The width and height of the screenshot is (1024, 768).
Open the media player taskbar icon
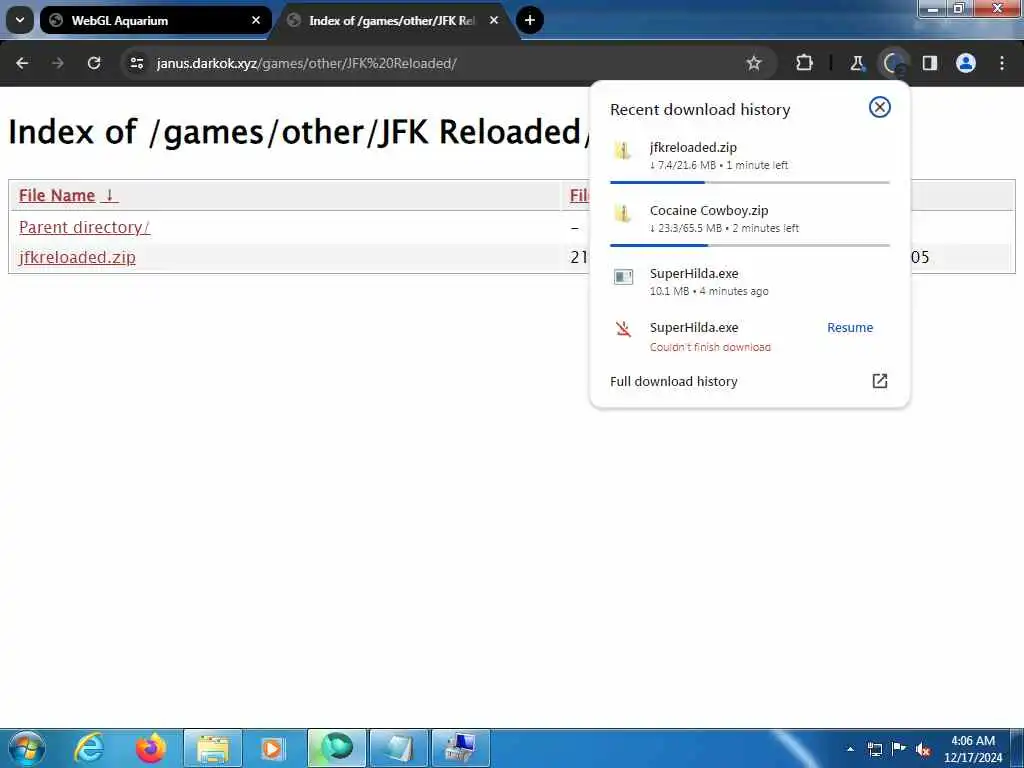(x=274, y=748)
